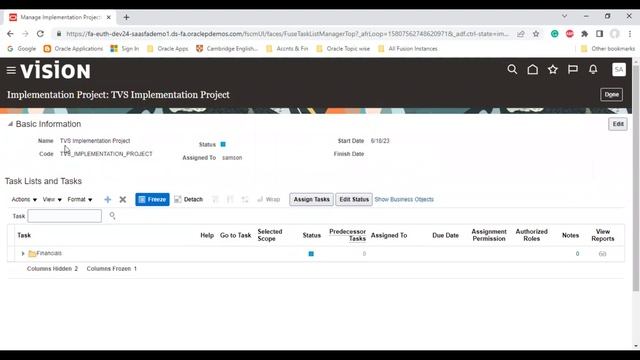The height and width of the screenshot is (360, 640).
Task: Open Chrome extensions puzzle icon
Action: (x=584, y=34)
